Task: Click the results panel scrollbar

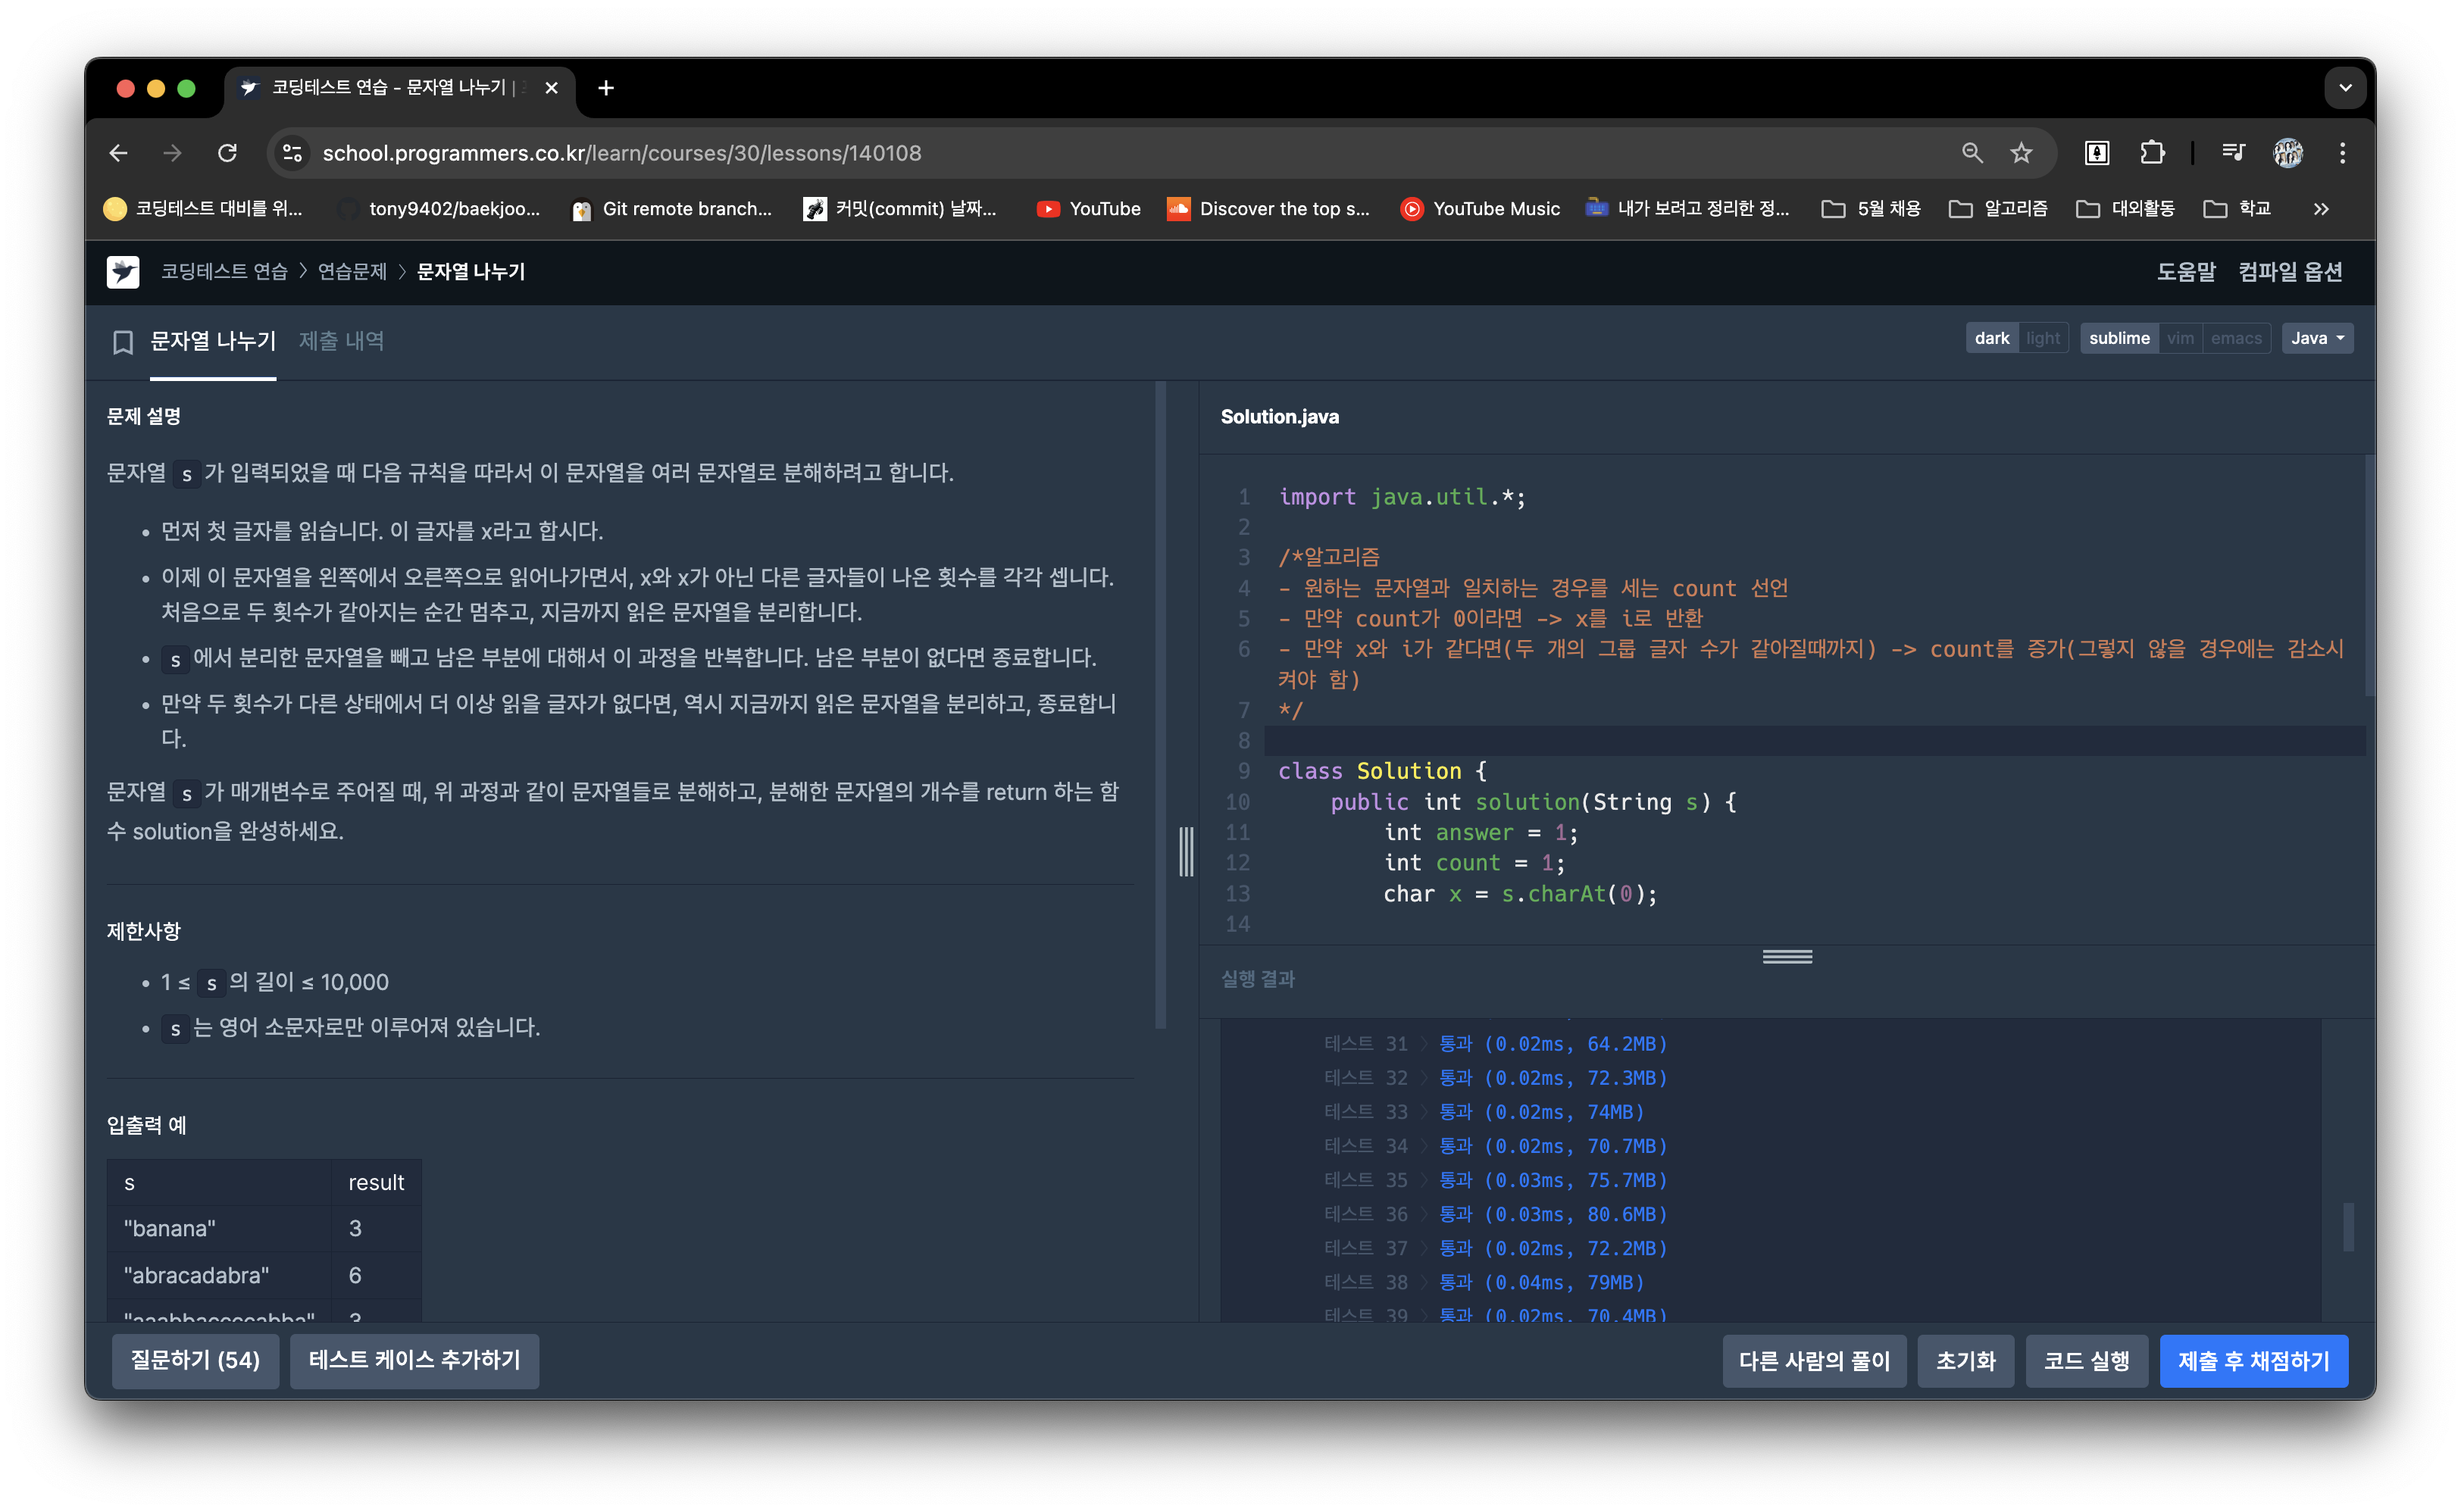Action: (2348, 1226)
